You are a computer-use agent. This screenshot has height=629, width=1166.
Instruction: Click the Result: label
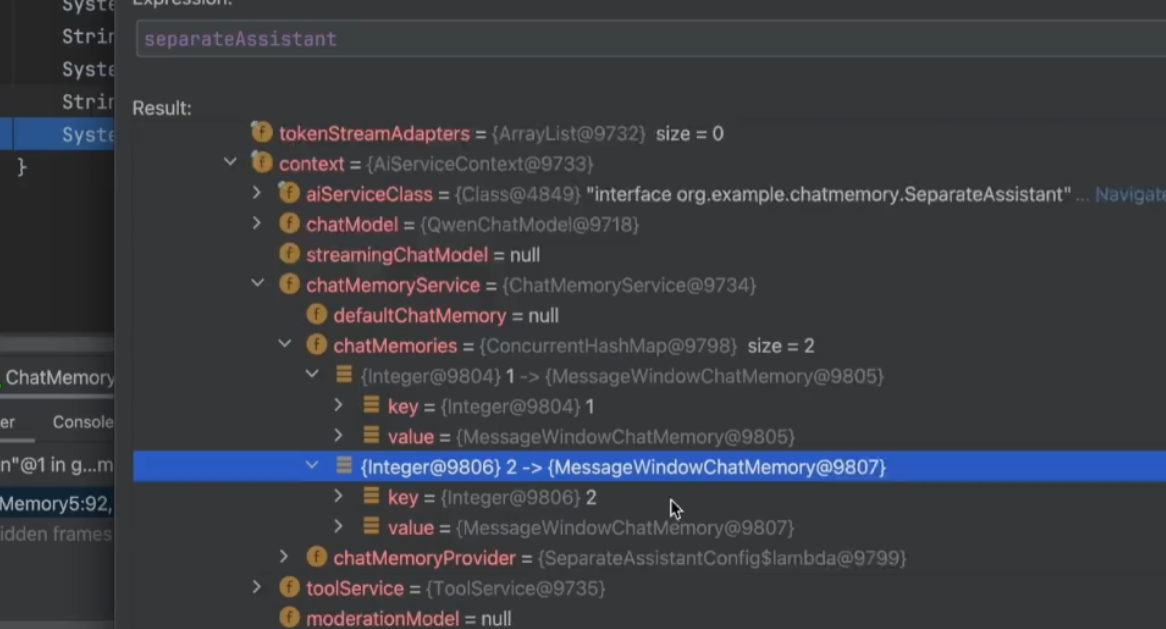(x=162, y=109)
